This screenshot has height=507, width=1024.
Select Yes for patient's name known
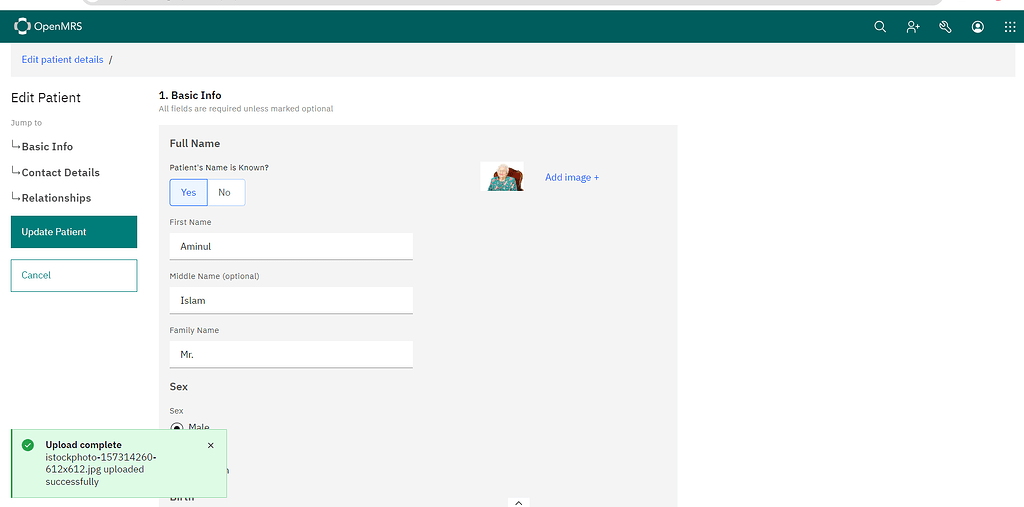pos(188,192)
